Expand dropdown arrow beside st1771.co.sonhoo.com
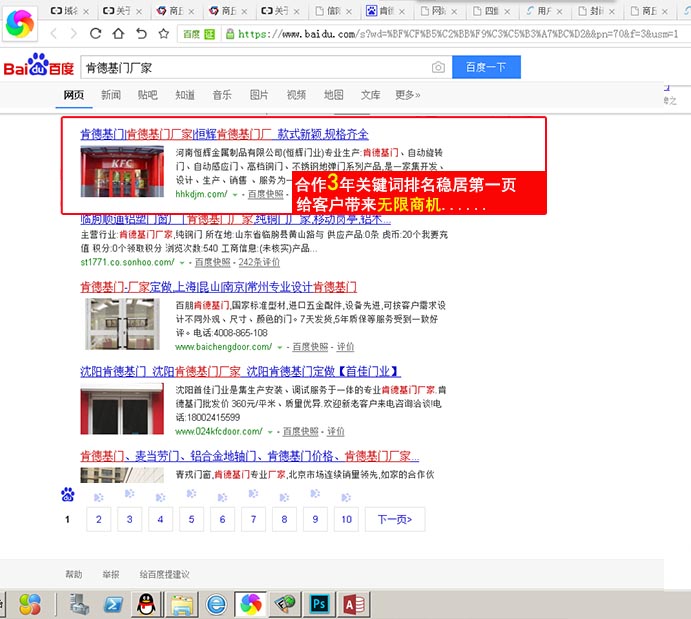 pyautogui.click(x=182, y=263)
